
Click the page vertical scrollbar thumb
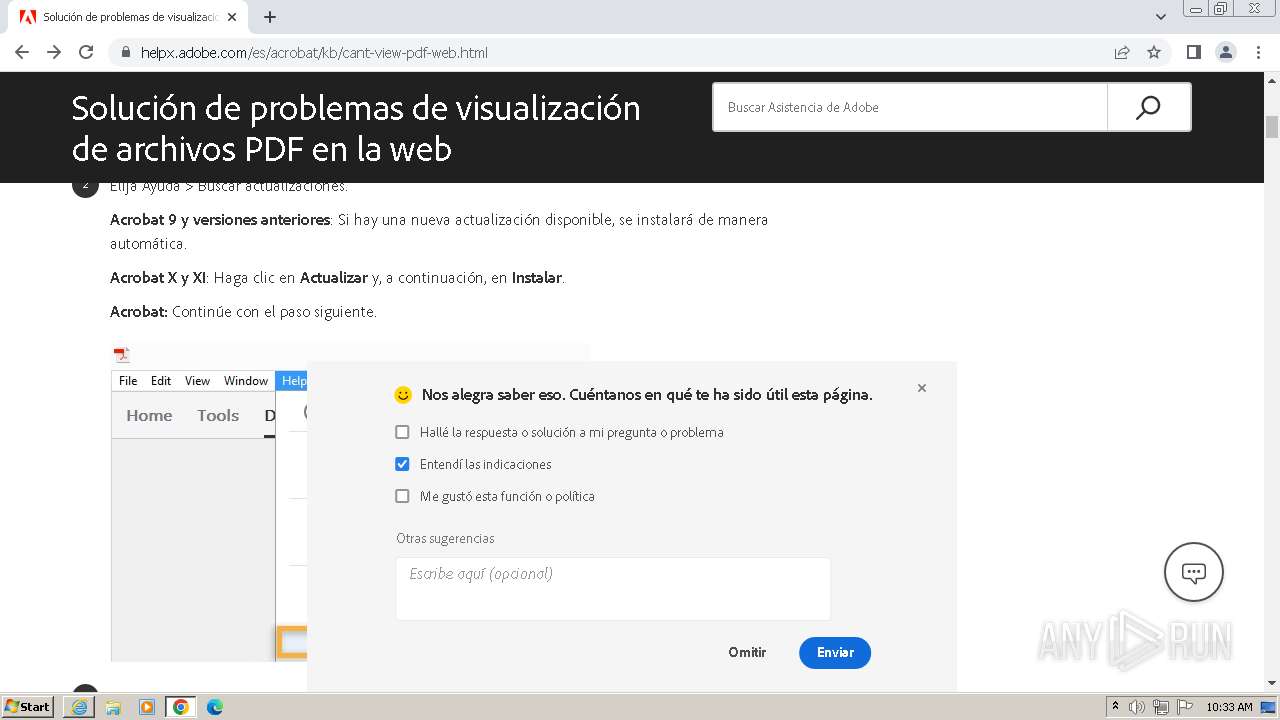coord(1272,127)
